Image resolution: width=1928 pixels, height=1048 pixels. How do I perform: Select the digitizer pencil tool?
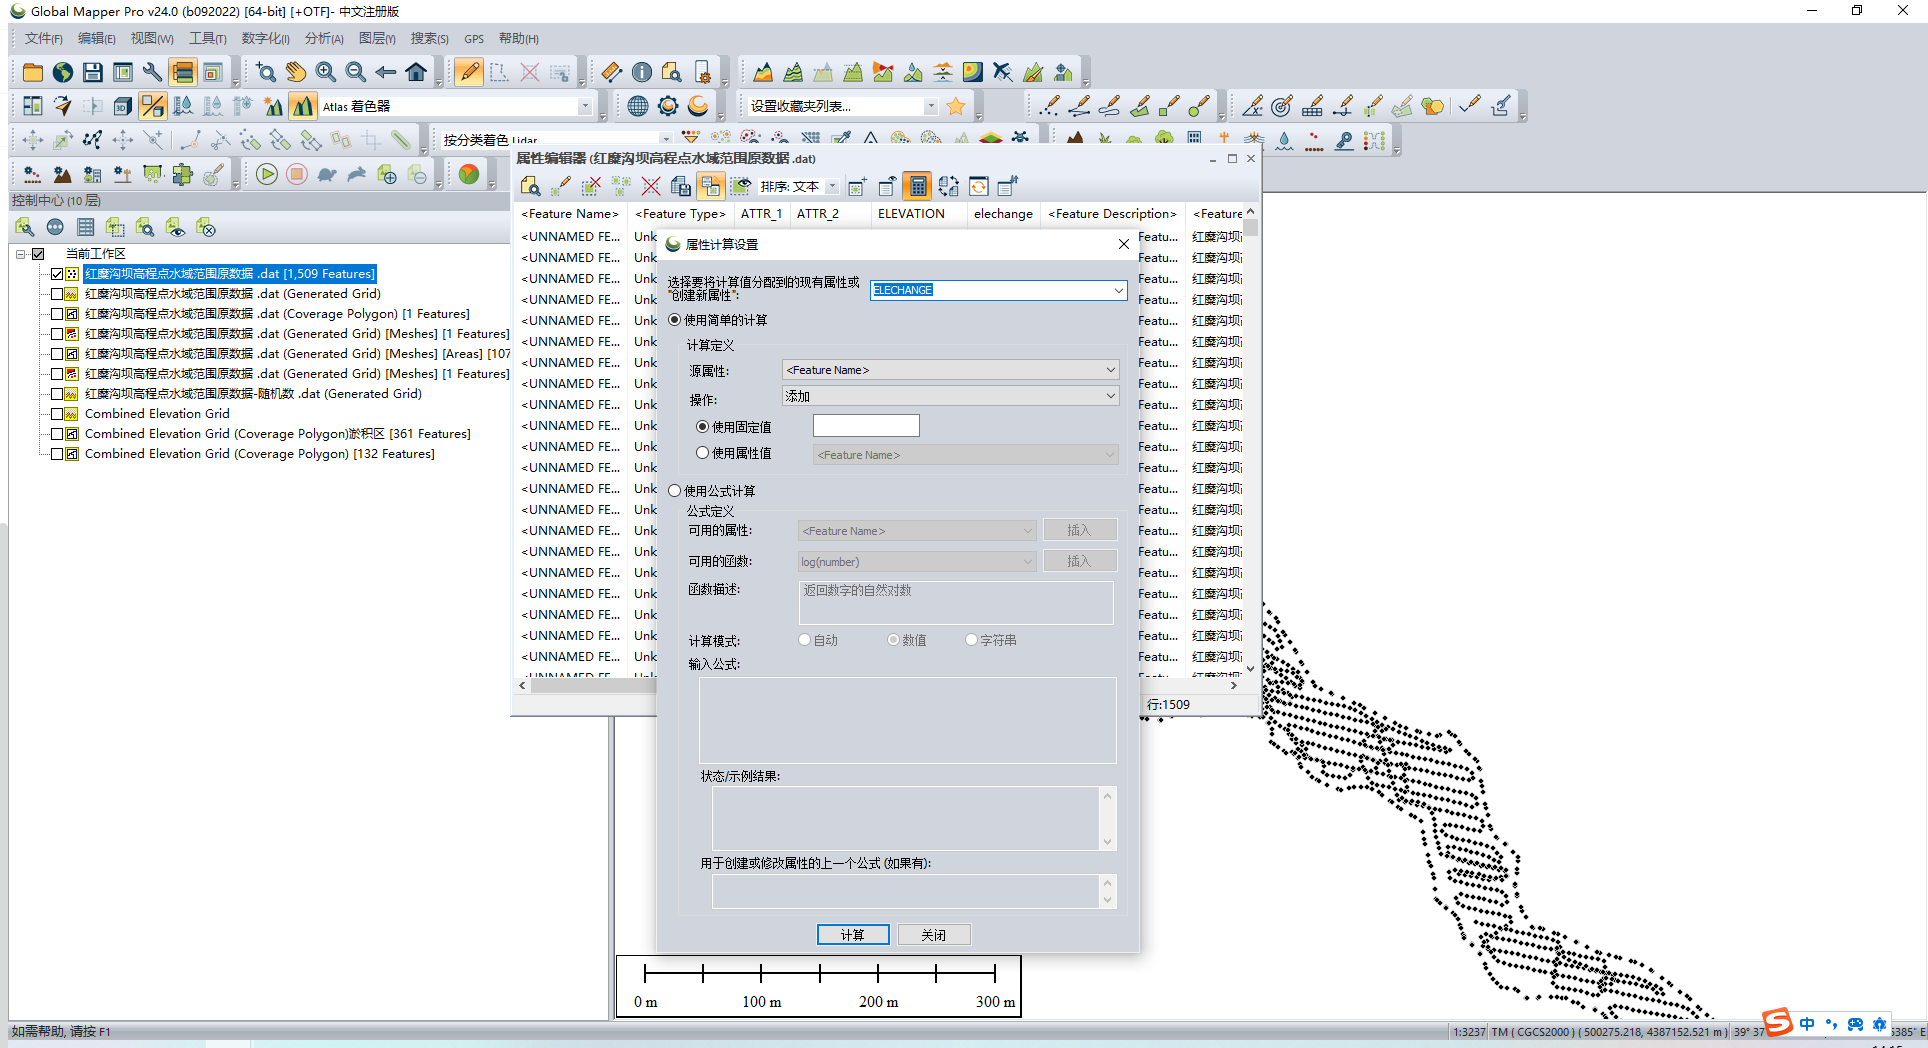[x=468, y=72]
